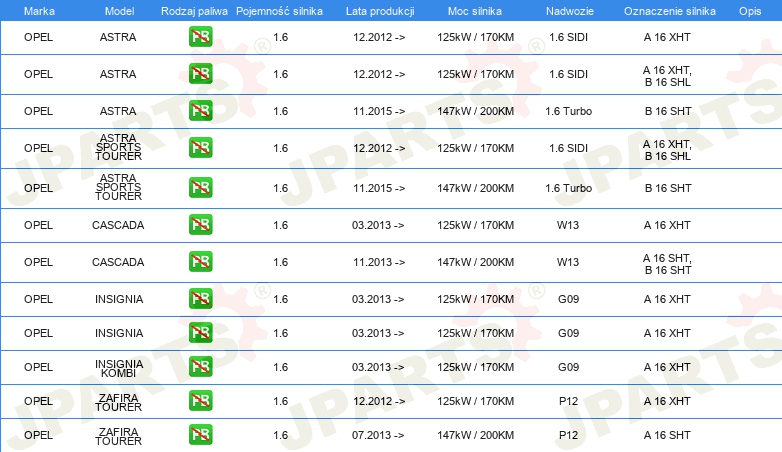This screenshot has height=452, width=782.
Task: Click 'A 16 XHT, B 16 SHL' in plain ASTRA row
Action: pos(667,76)
